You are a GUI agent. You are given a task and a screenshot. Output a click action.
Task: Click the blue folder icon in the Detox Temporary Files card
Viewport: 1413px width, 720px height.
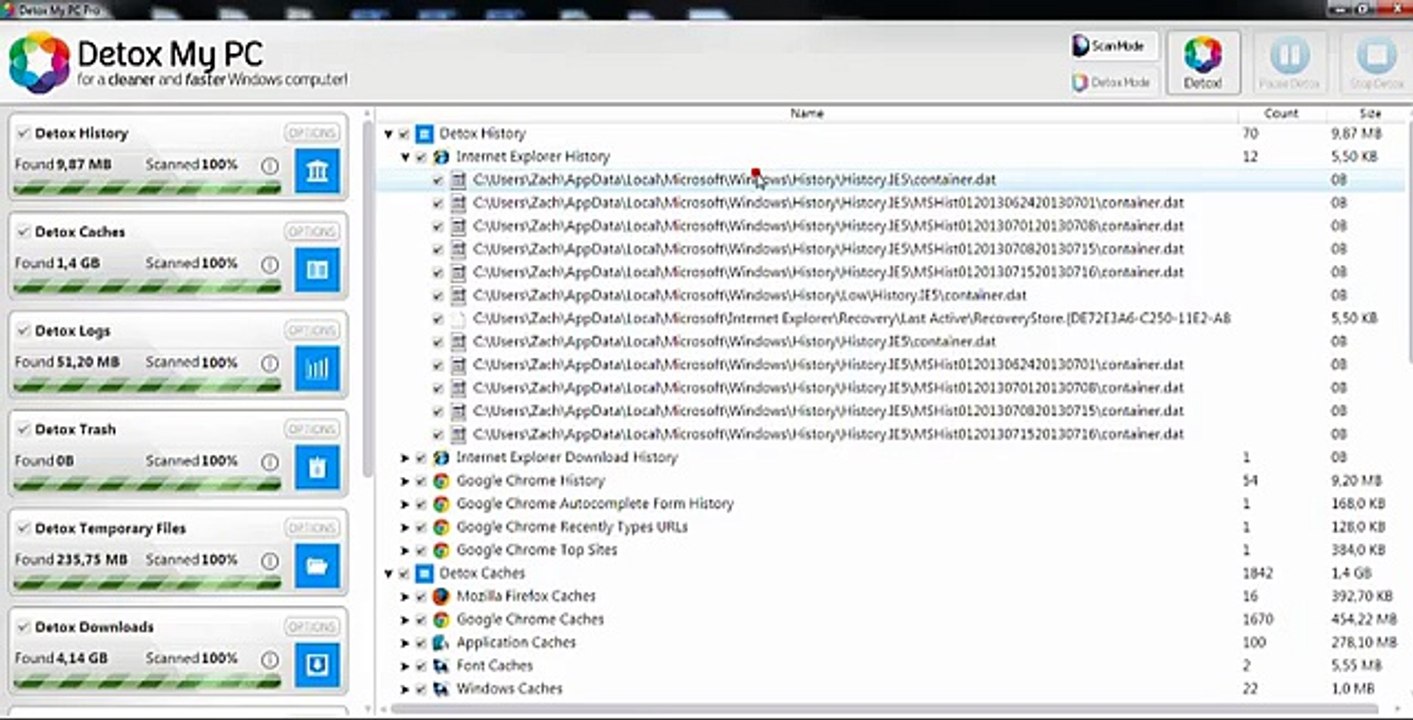tap(317, 566)
